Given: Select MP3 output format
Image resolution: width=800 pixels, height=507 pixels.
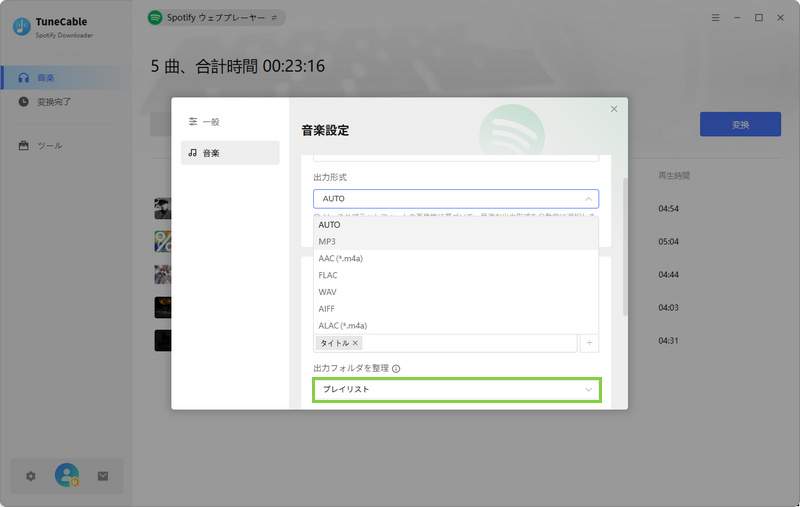Looking at the screenshot, I should pos(456,241).
